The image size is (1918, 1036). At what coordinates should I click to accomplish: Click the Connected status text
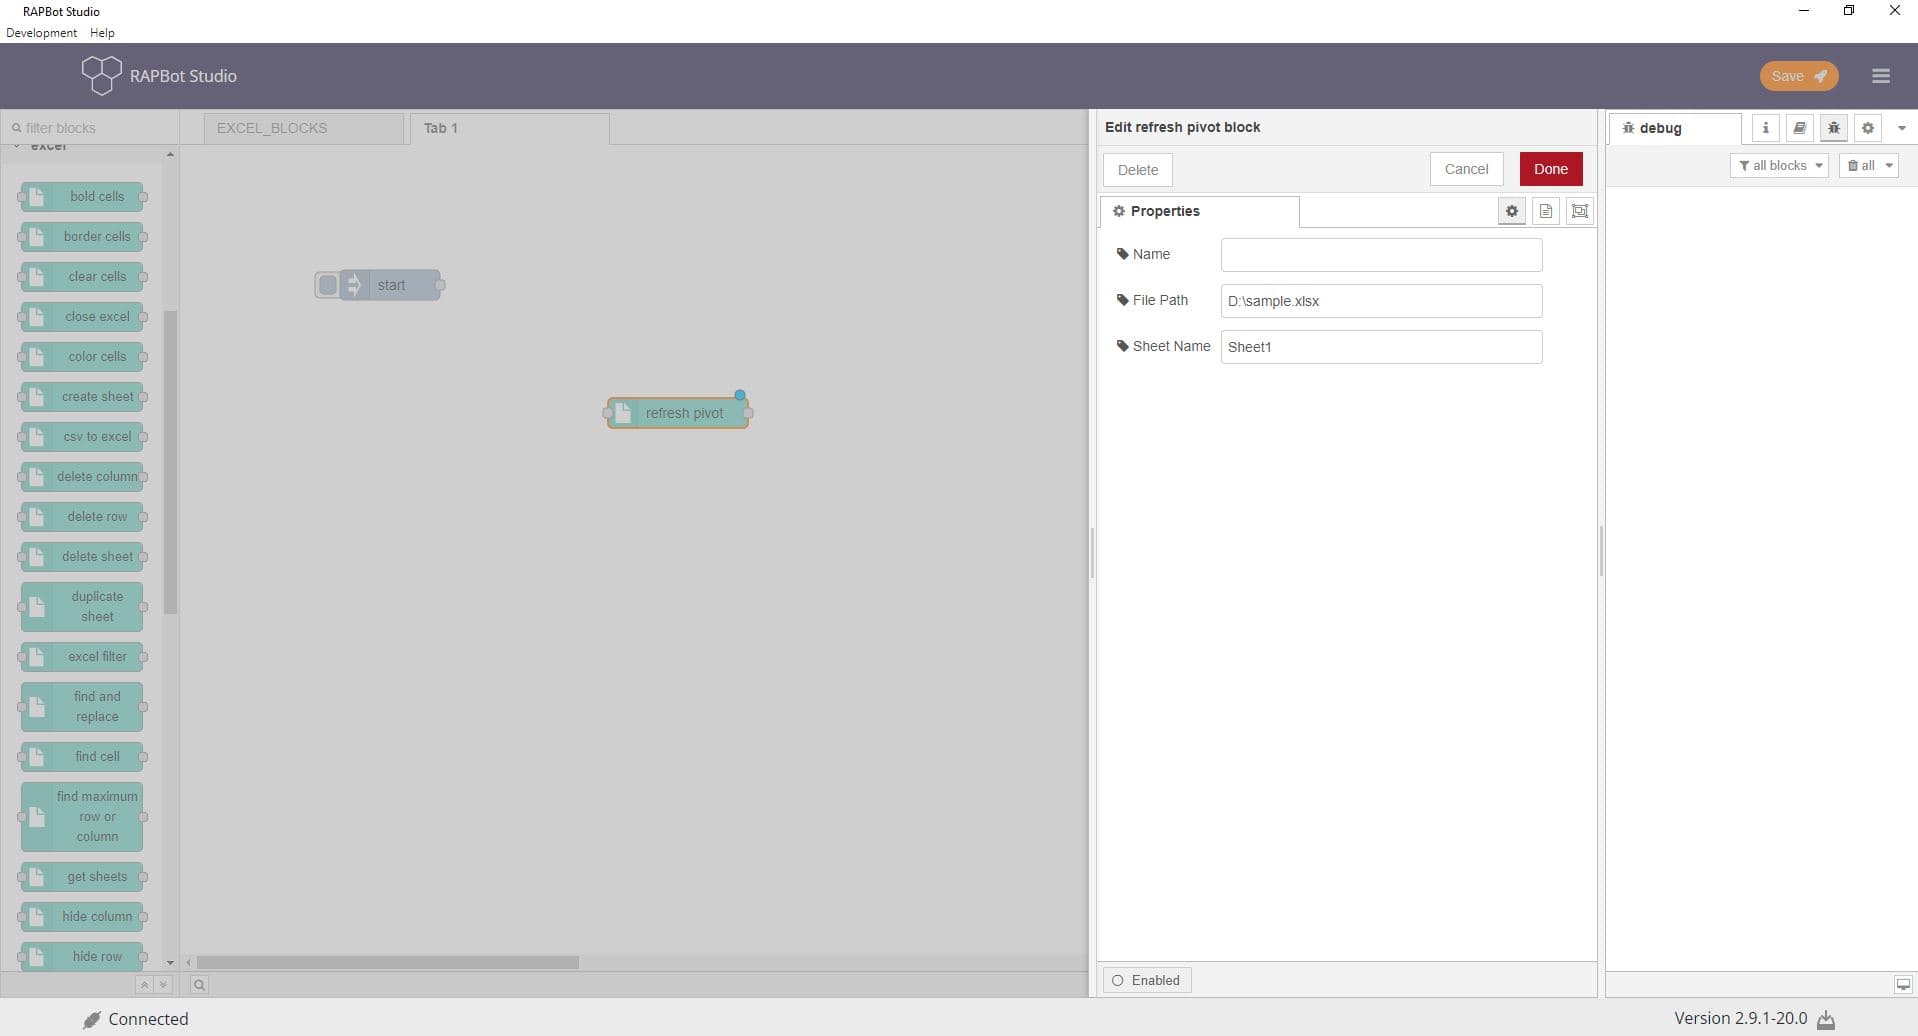click(148, 1019)
